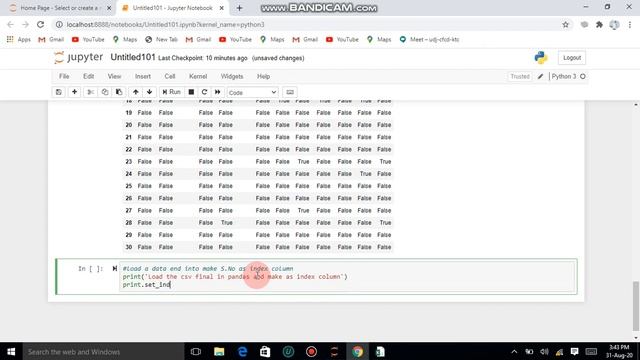640x360 pixels.
Task: Rename notebook via the Untitled101 title
Action: [133, 58]
